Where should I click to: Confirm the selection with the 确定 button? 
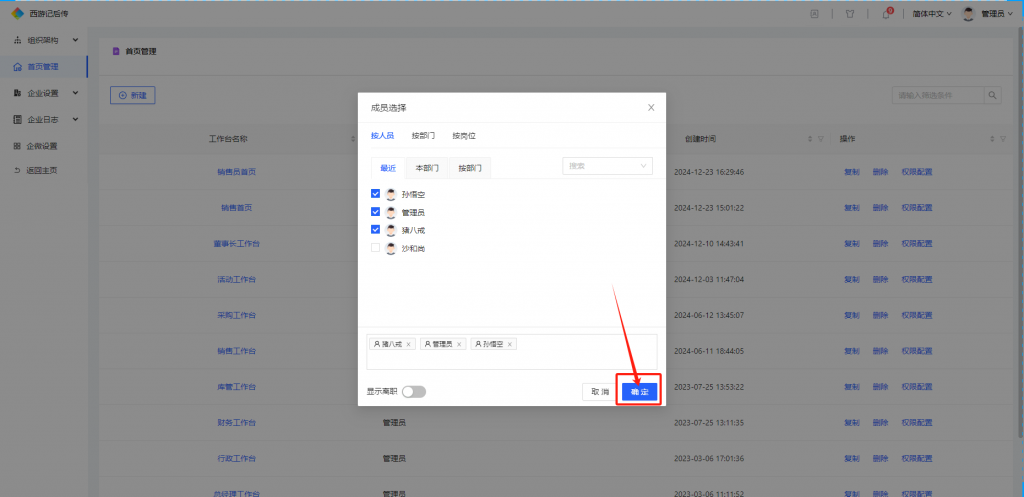point(639,392)
